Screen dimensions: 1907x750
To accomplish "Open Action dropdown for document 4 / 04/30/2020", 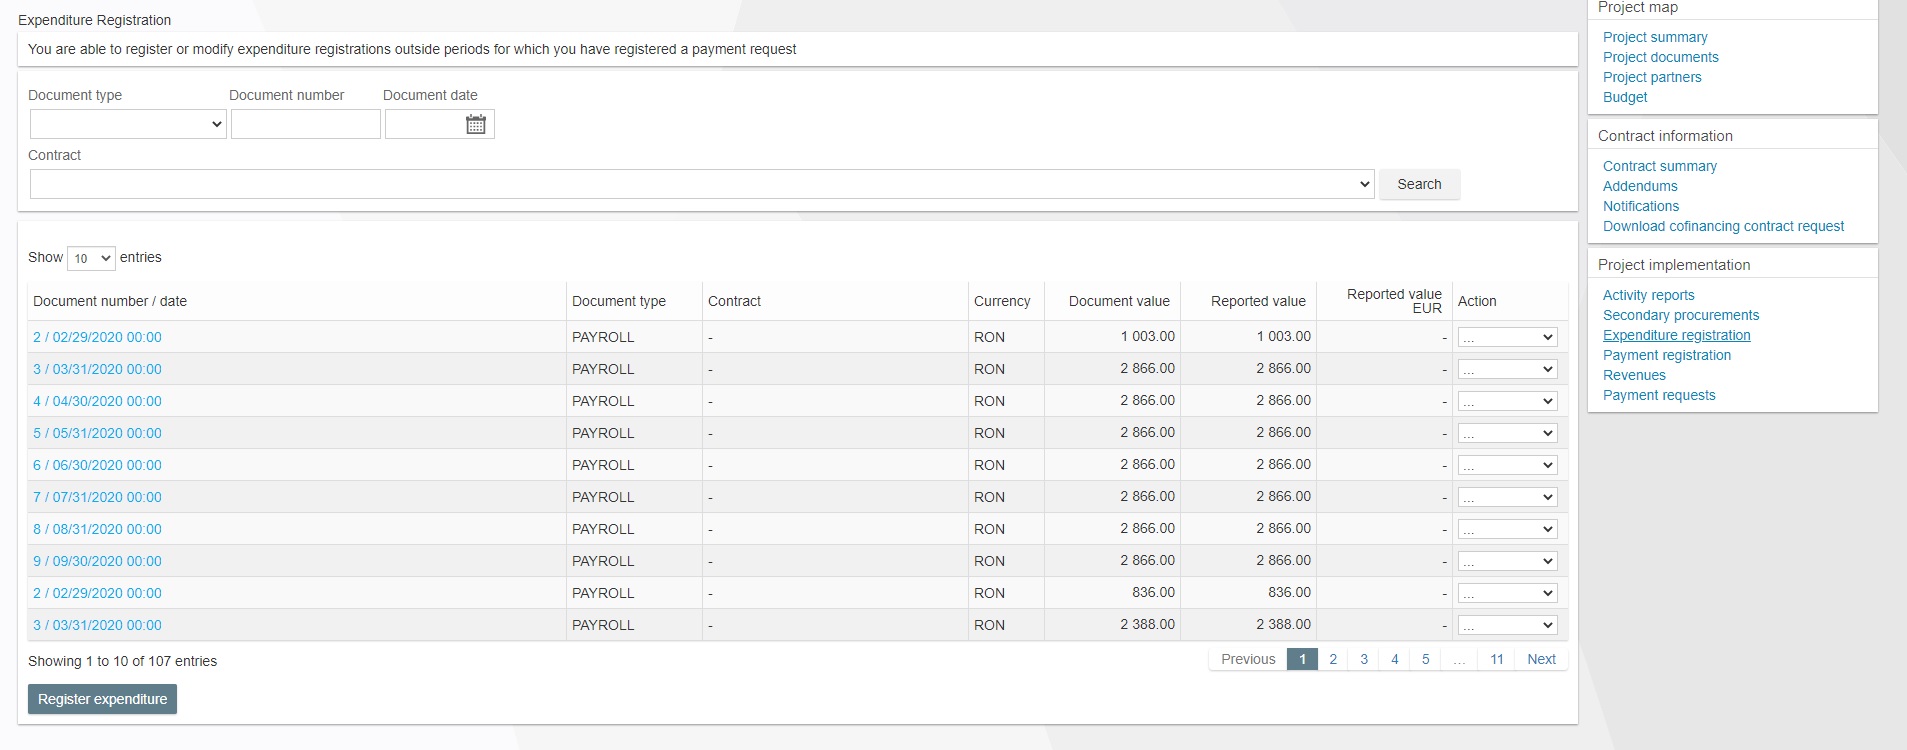I will [1507, 401].
